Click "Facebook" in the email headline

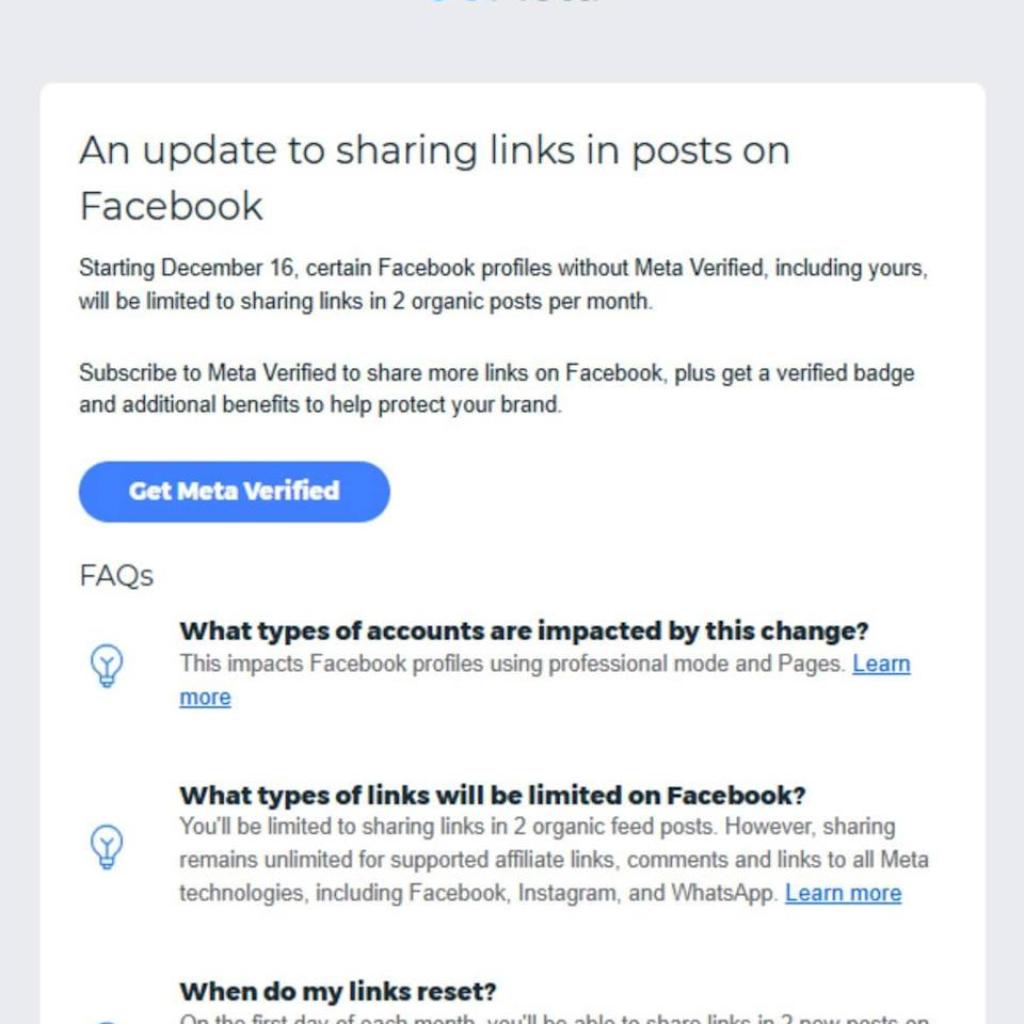(171, 206)
